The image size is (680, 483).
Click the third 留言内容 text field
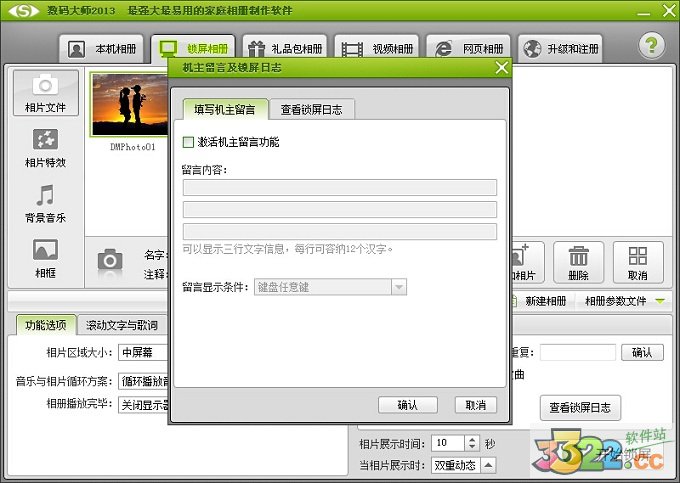340,232
